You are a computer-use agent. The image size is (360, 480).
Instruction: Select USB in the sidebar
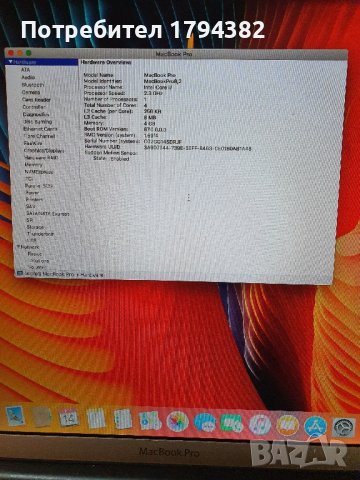click(x=32, y=240)
